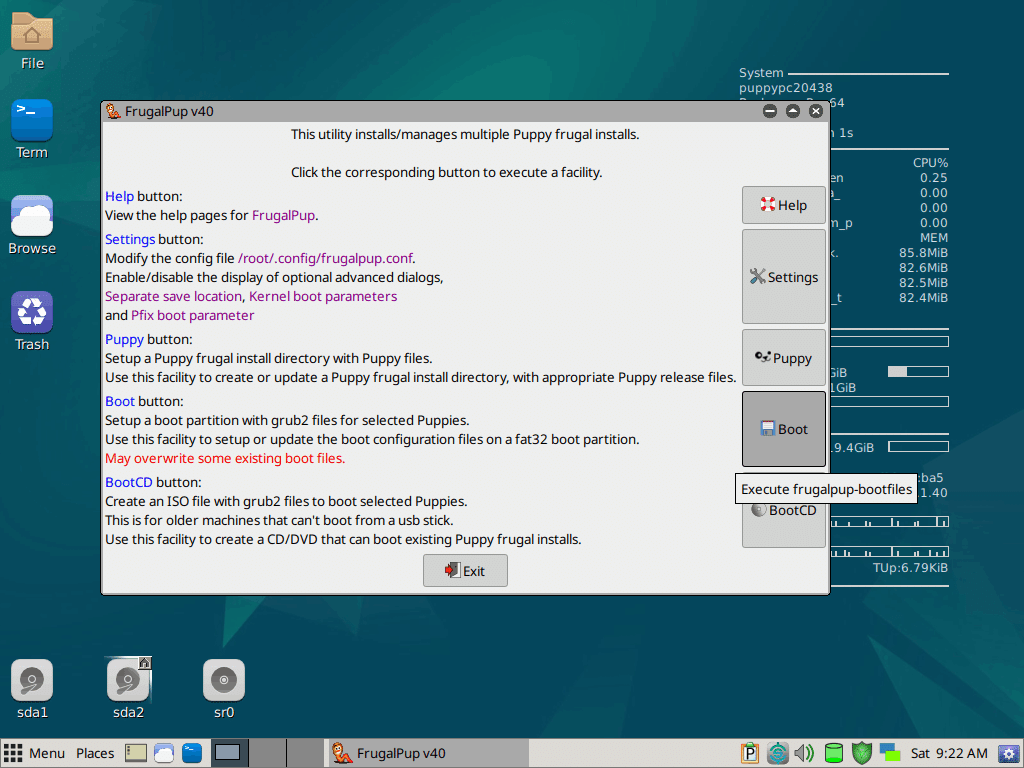Open the network monitors tray icon

pyautogui.click(x=889, y=753)
